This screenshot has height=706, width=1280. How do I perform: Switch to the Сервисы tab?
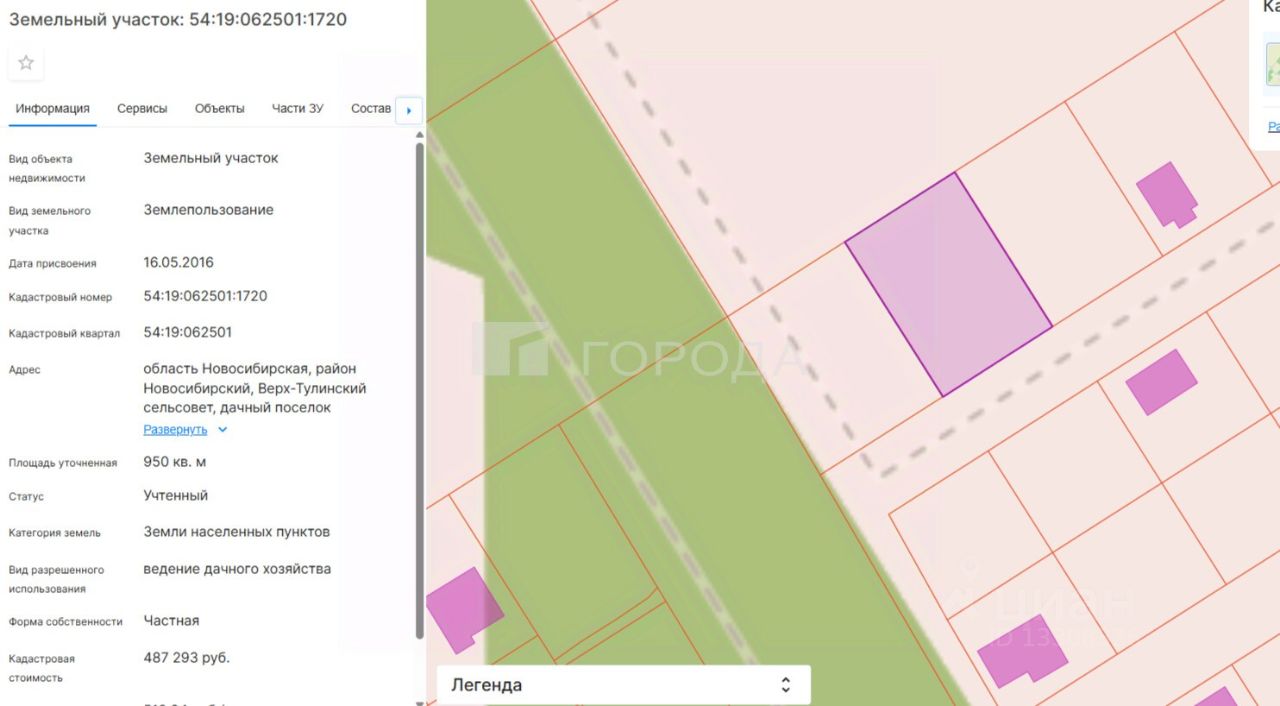(142, 108)
